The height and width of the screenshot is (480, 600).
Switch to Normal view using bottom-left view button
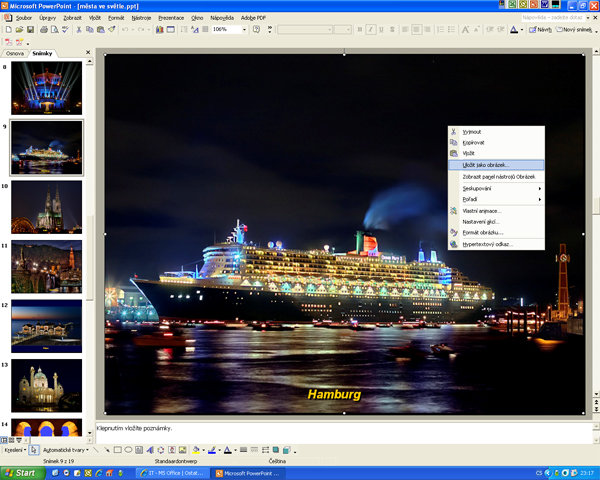click(x=3, y=439)
